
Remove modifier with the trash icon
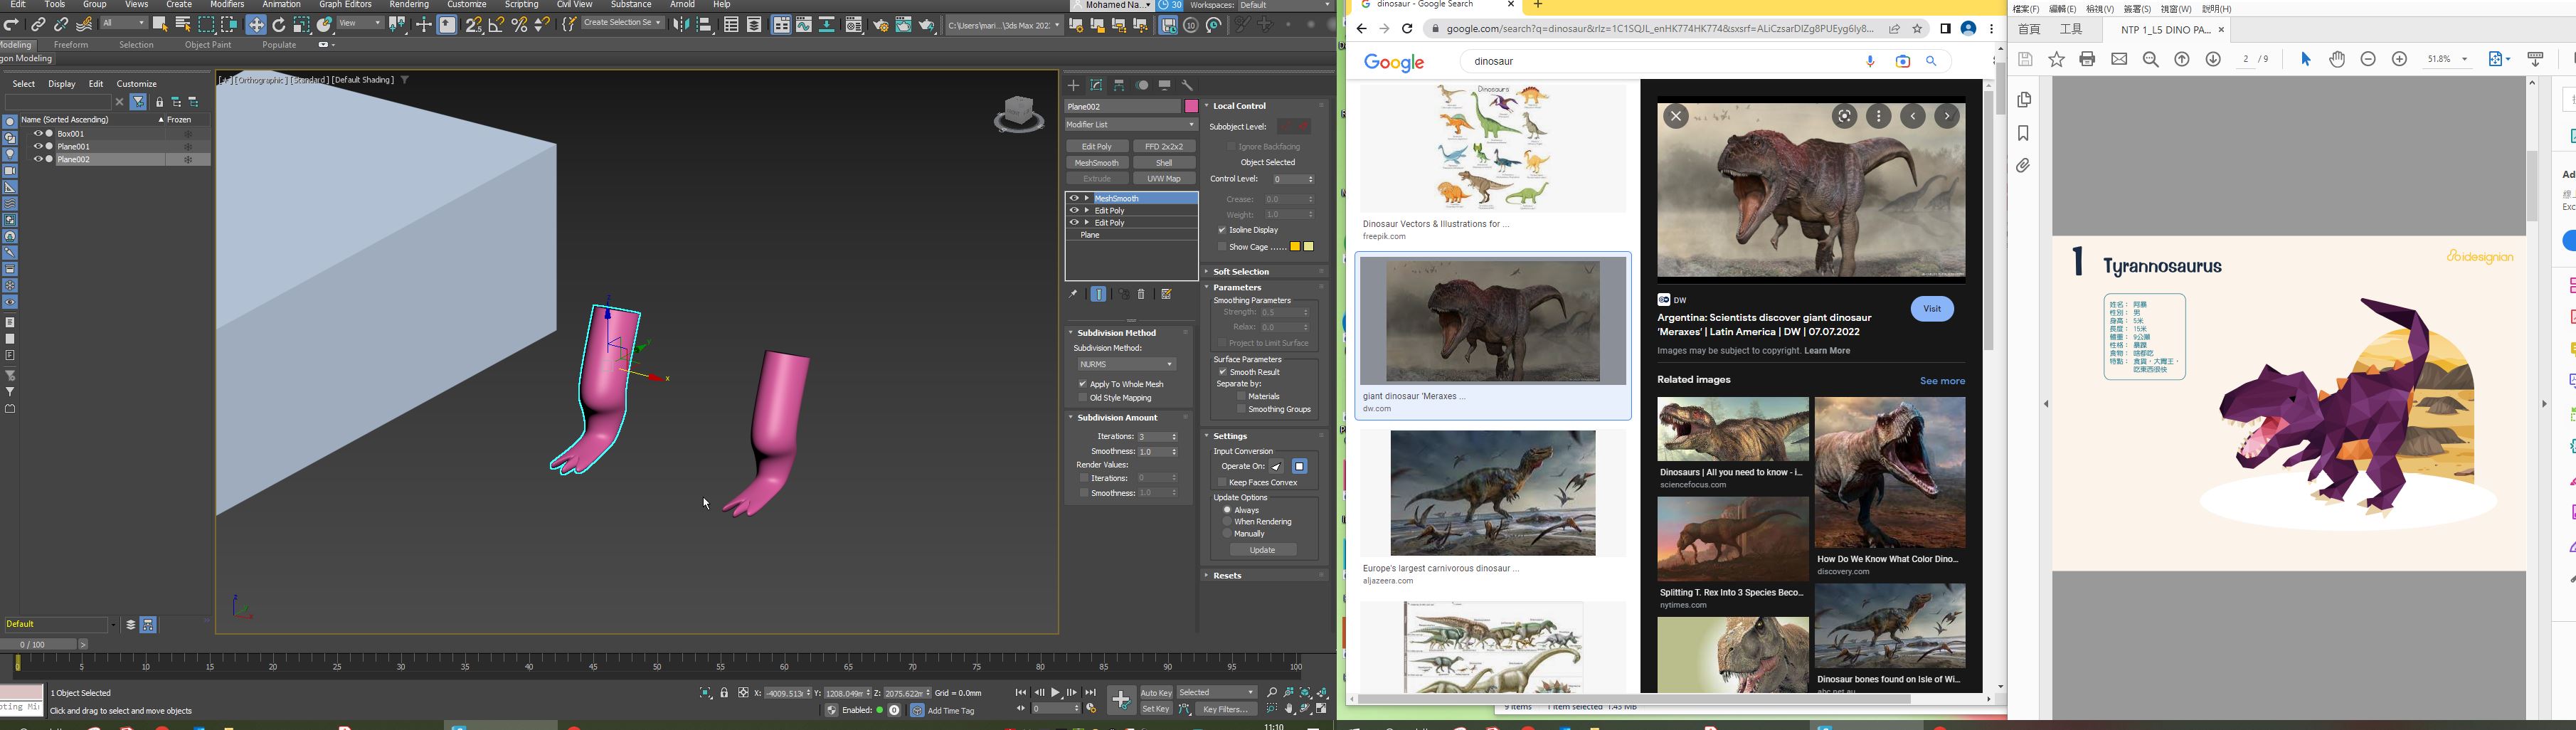1142,295
